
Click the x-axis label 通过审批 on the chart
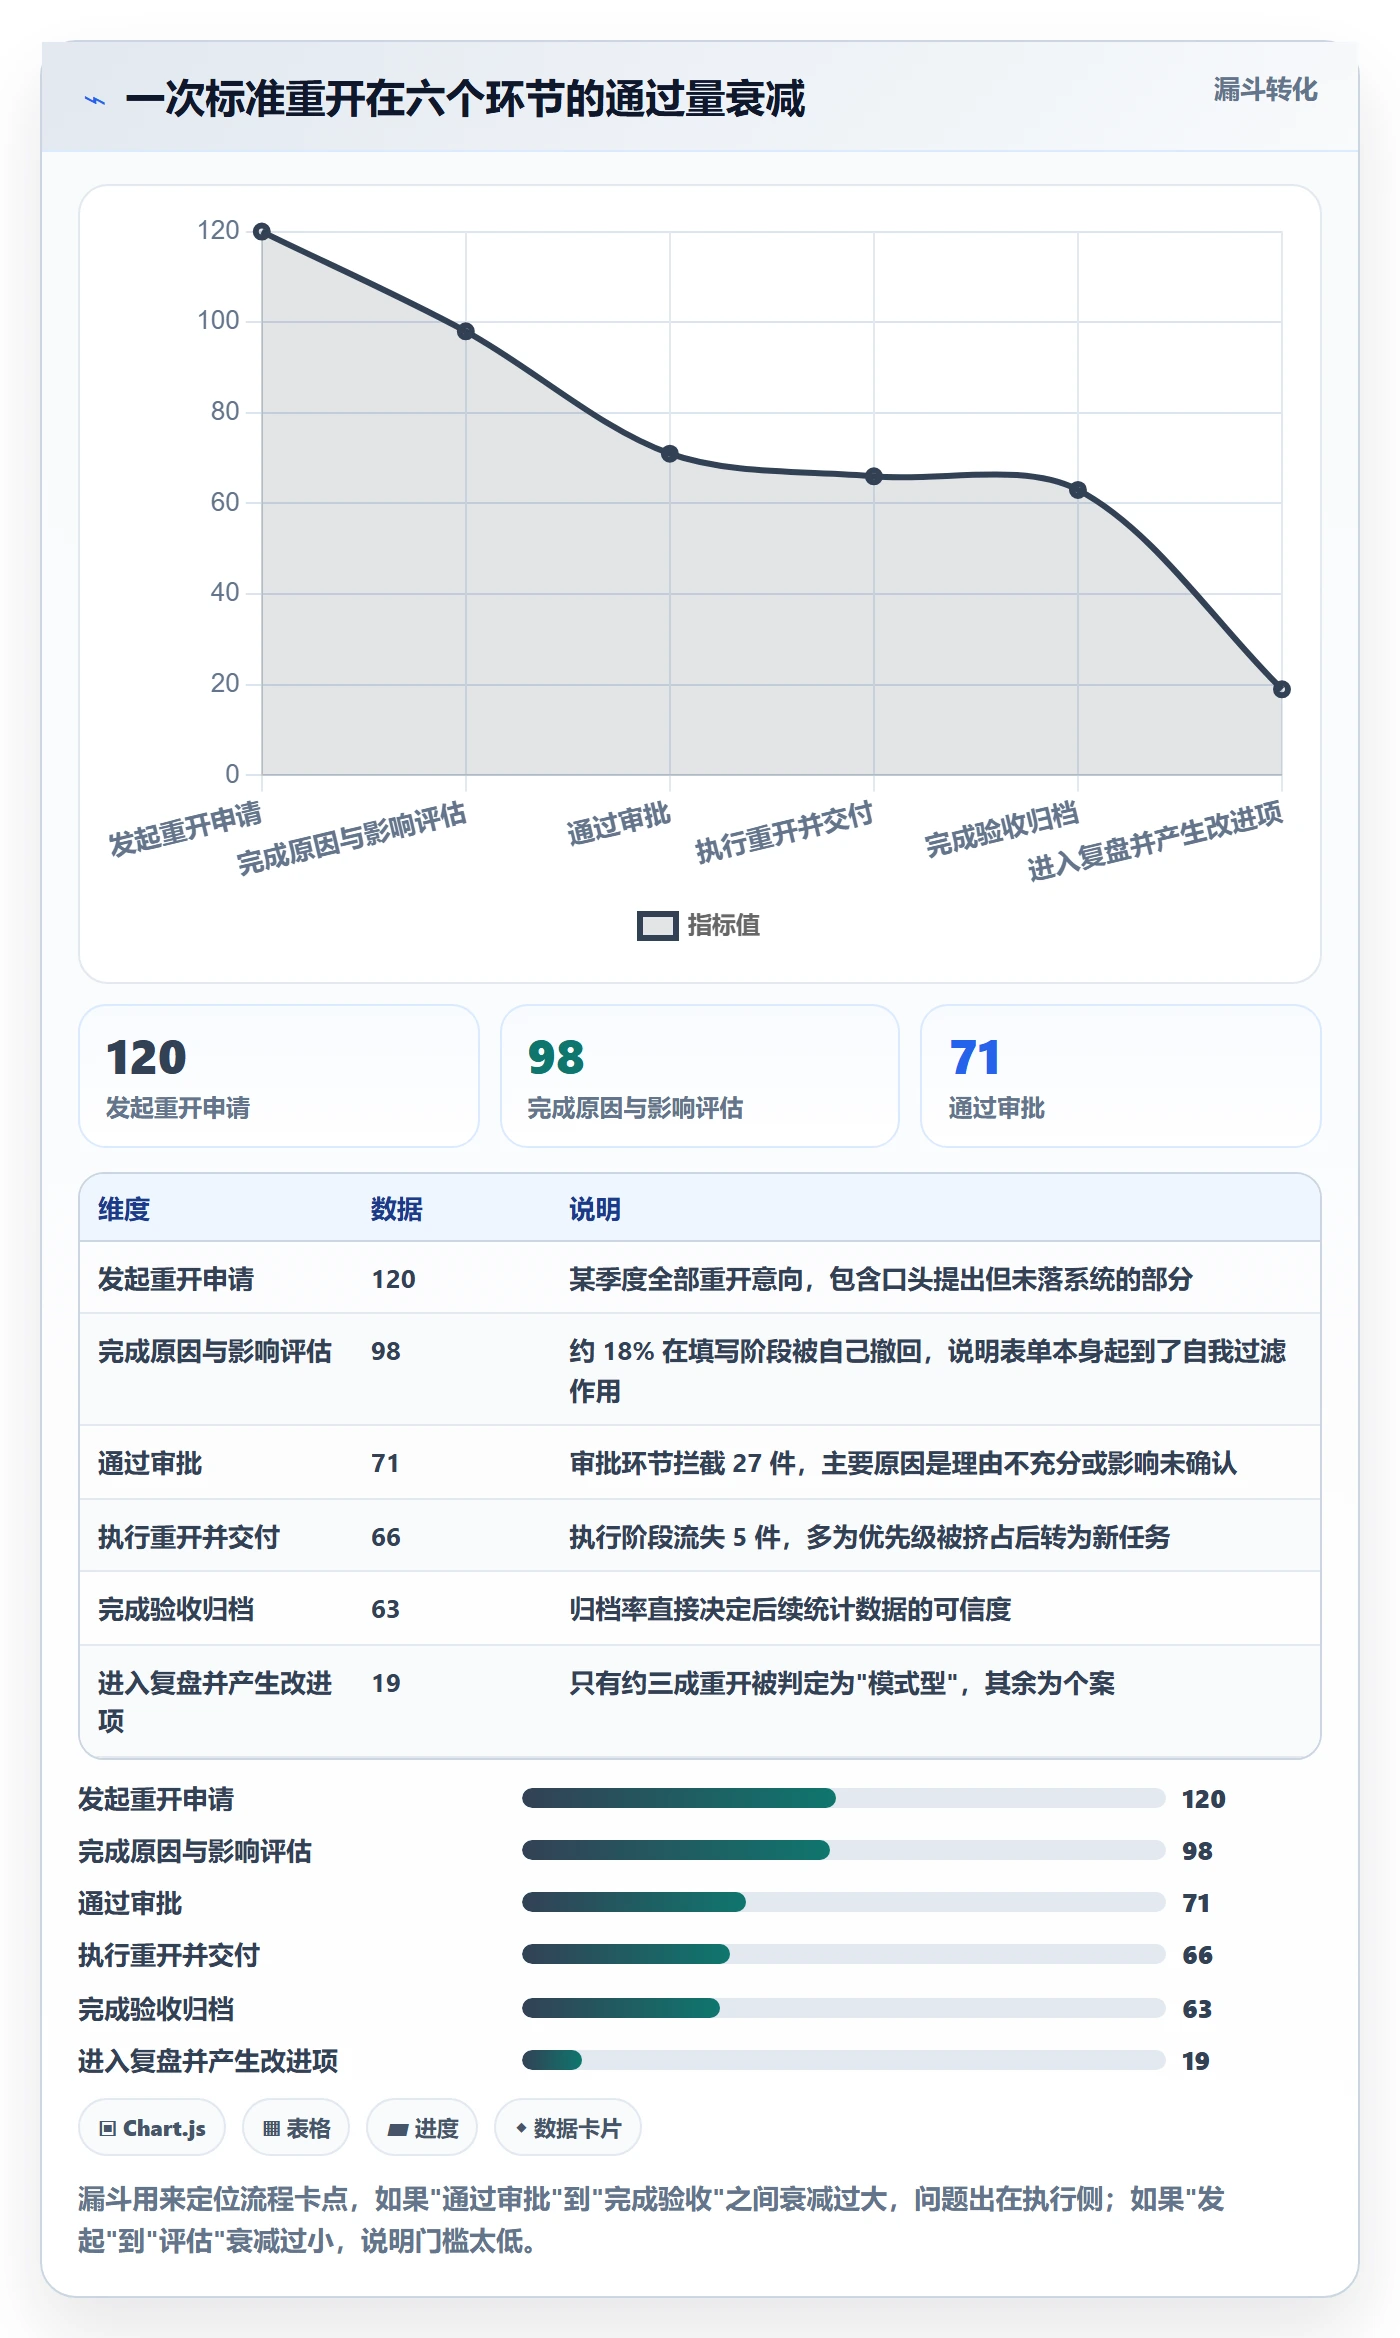point(619,824)
